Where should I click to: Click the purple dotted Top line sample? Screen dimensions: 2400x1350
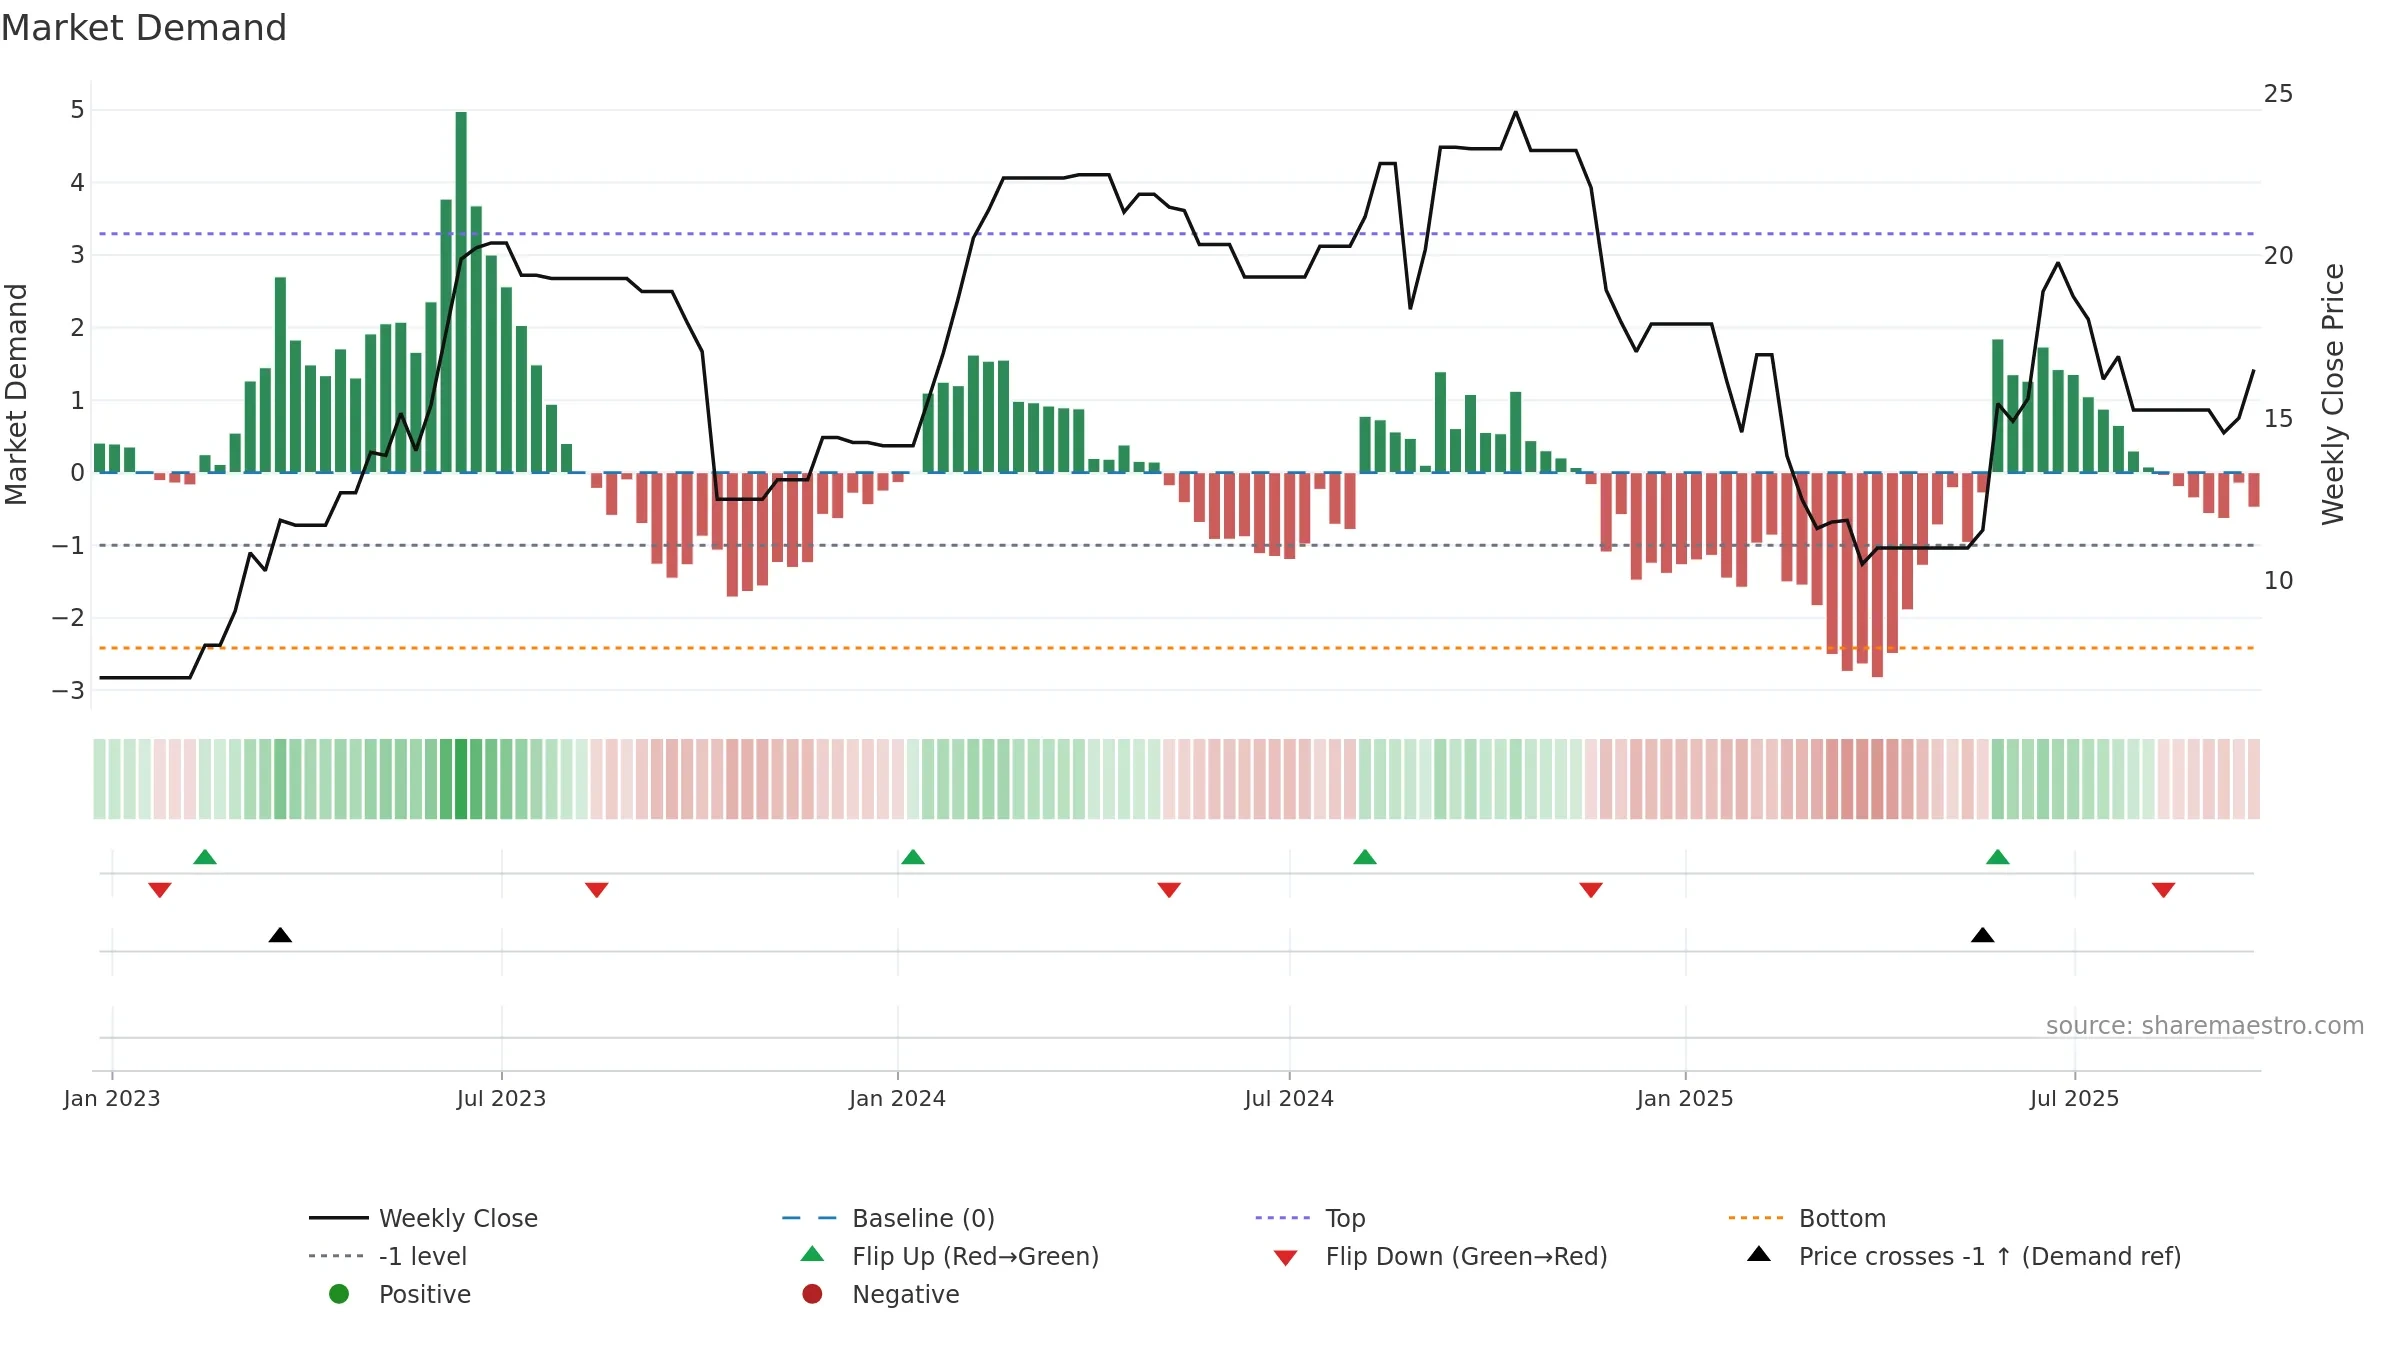tap(1285, 1218)
